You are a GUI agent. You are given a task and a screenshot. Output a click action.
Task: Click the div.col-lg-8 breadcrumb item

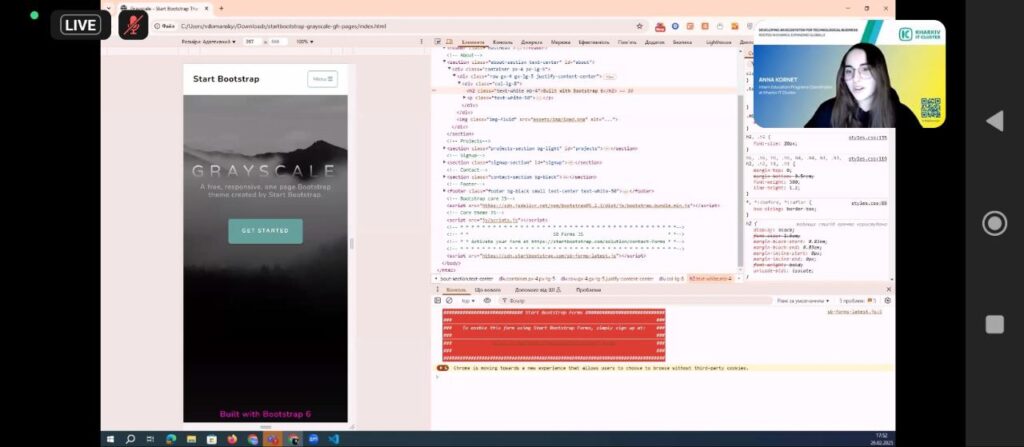(671, 278)
